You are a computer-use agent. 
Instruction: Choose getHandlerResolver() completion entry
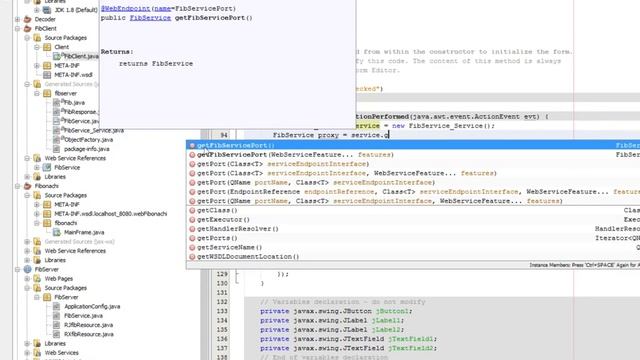pyautogui.click(x=413, y=229)
